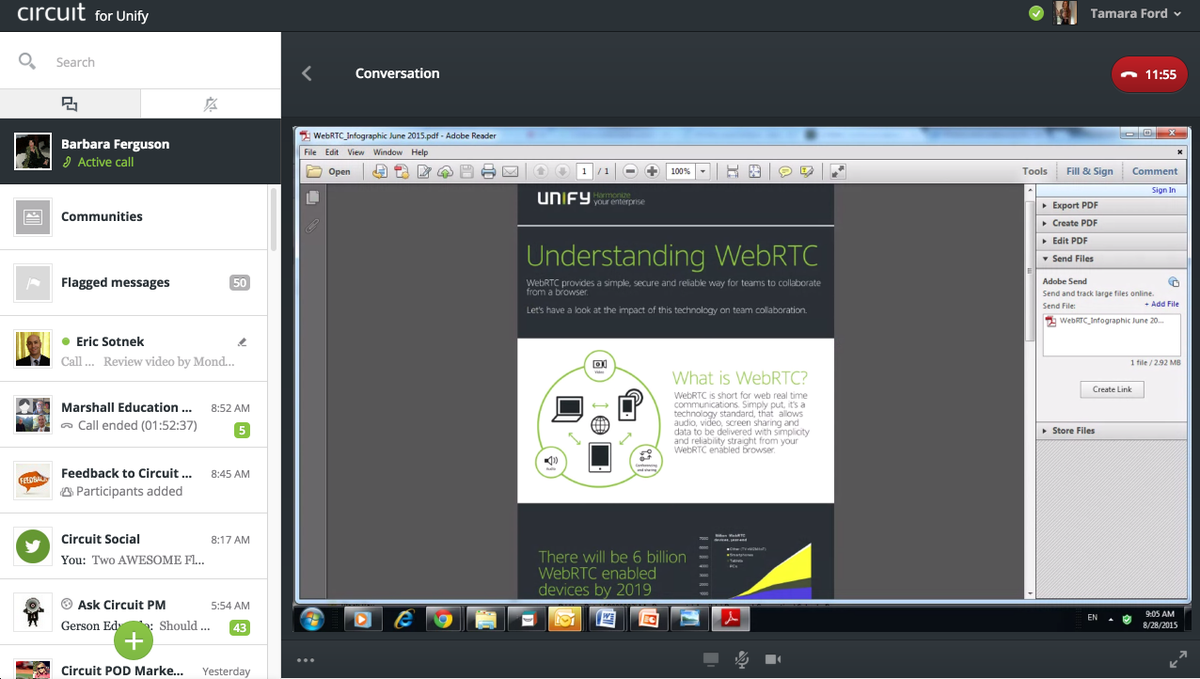Toggle the video camera in the call bar
This screenshot has height=679, width=1200.
pos(772,659)
